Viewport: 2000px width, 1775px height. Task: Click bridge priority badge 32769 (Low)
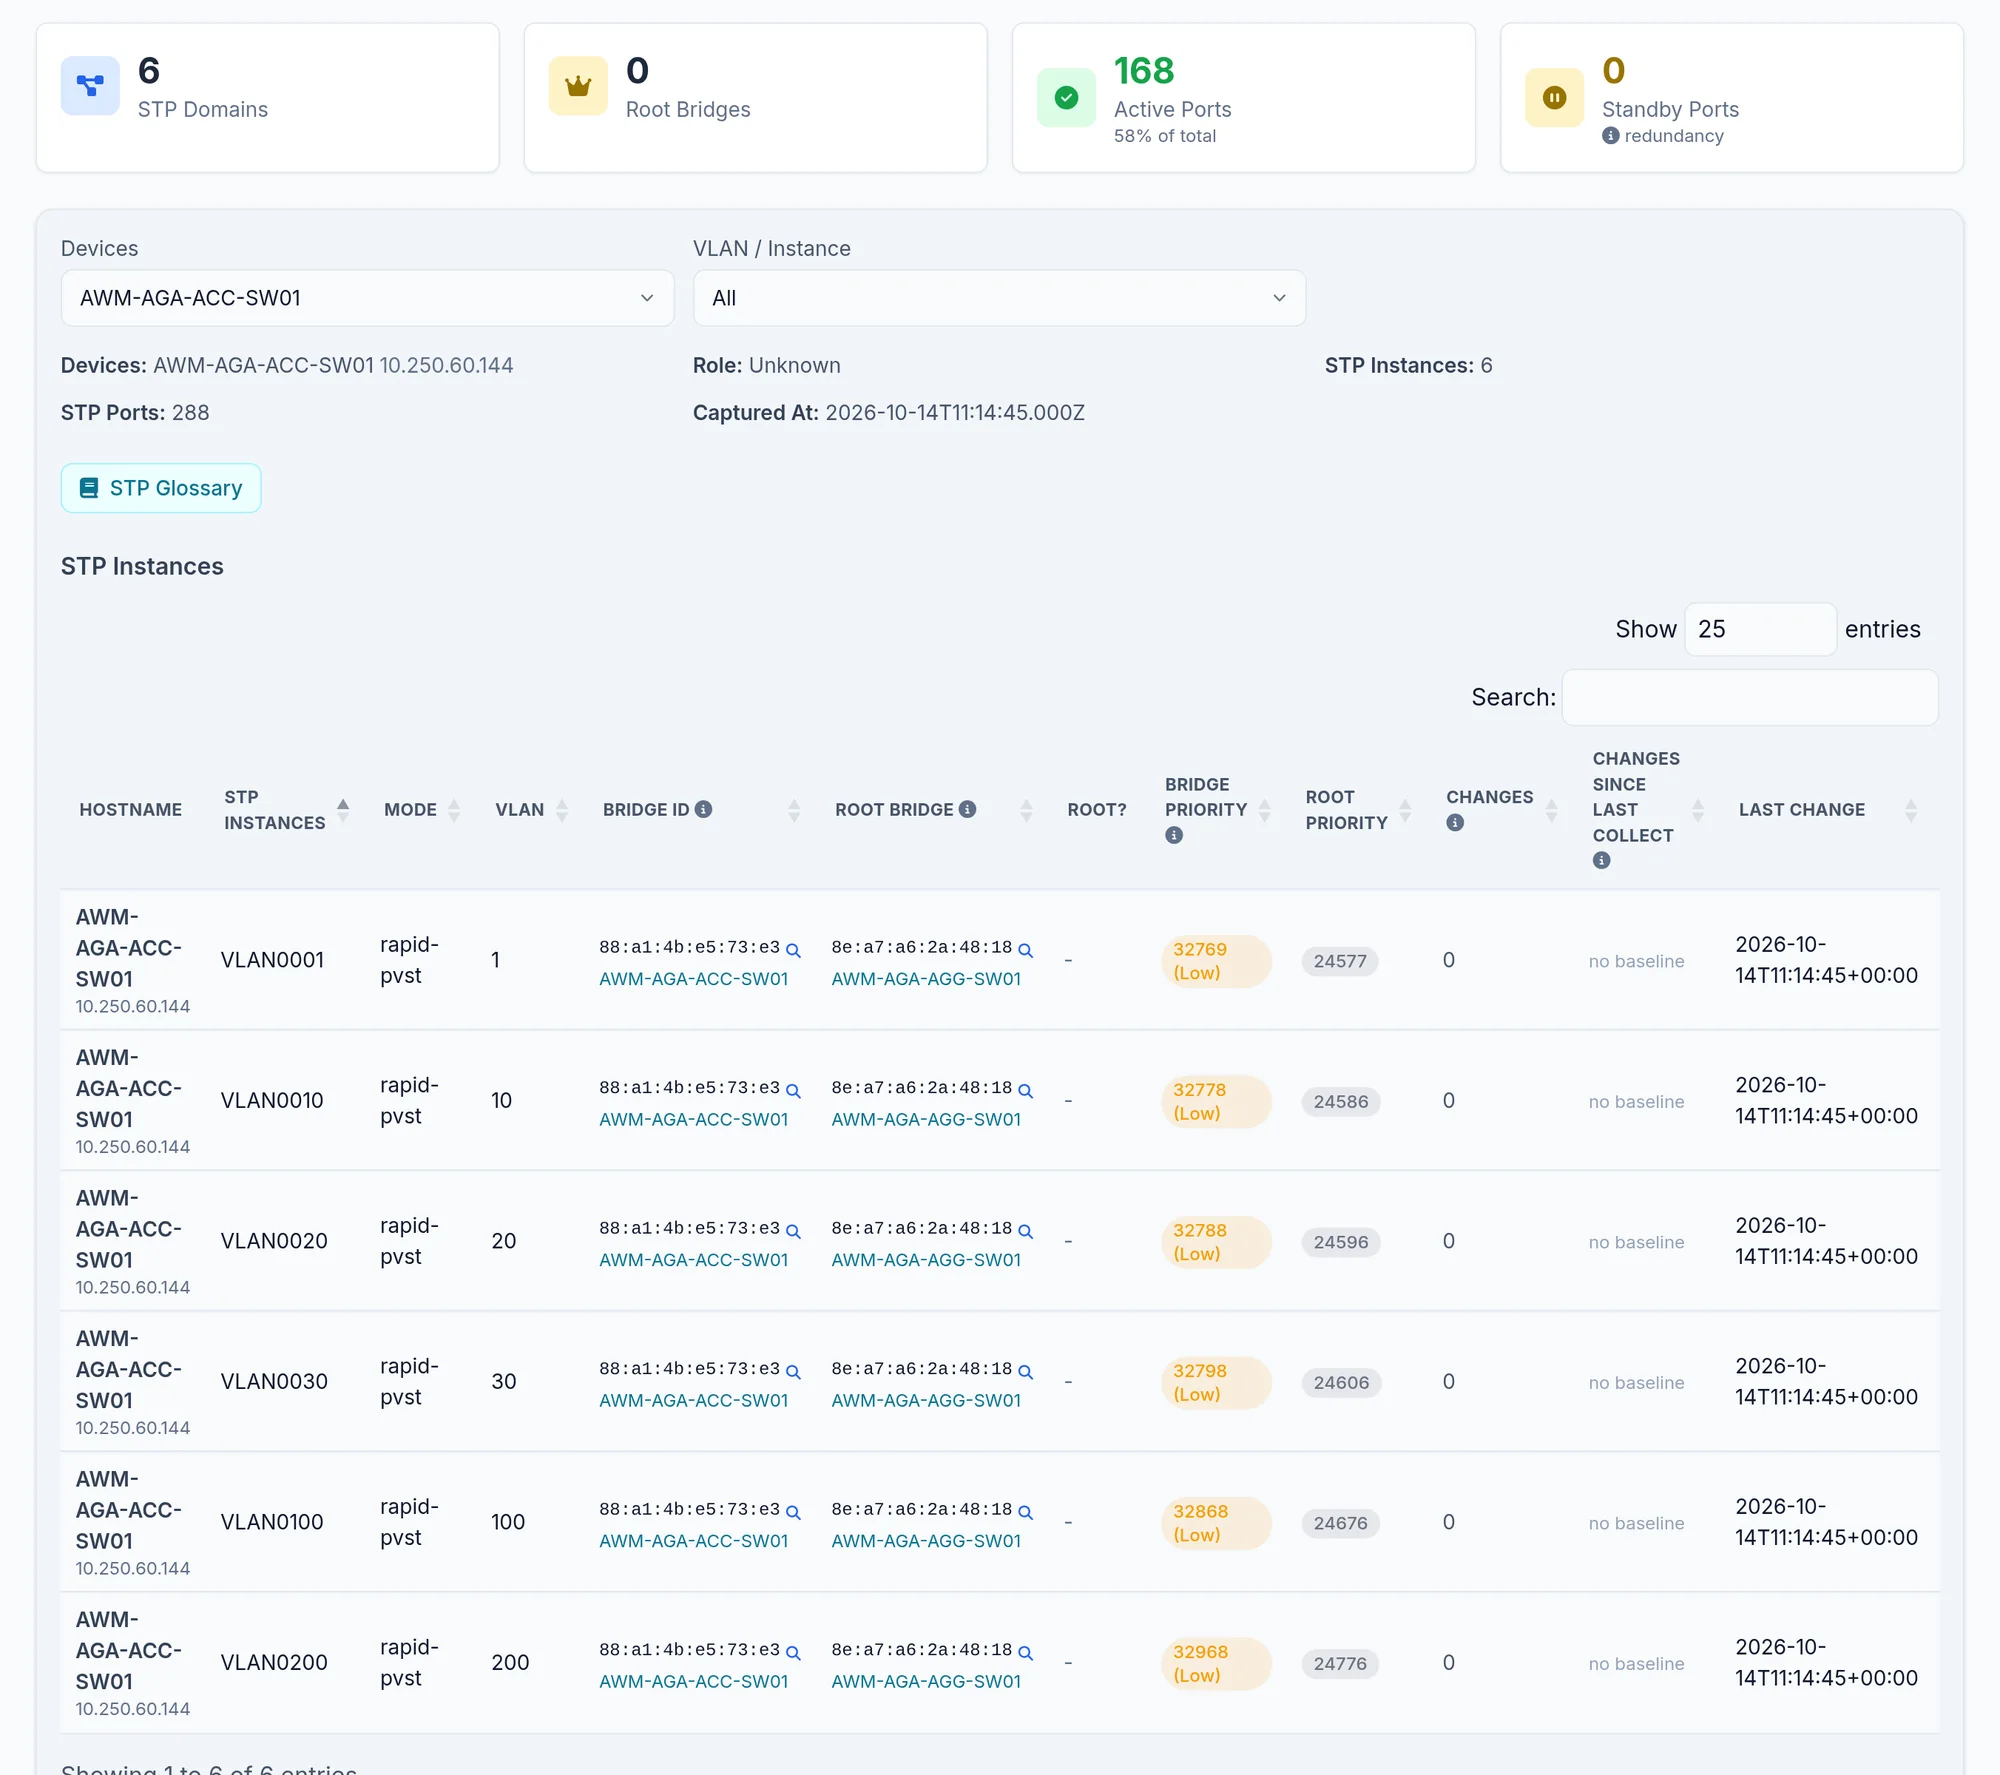1216,961
